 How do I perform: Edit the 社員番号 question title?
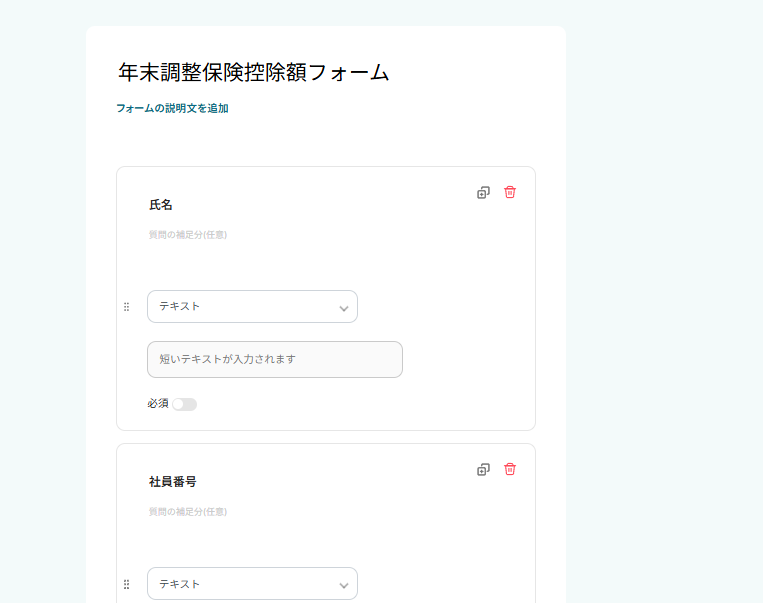pyautogui.click(x=173, y=482)
